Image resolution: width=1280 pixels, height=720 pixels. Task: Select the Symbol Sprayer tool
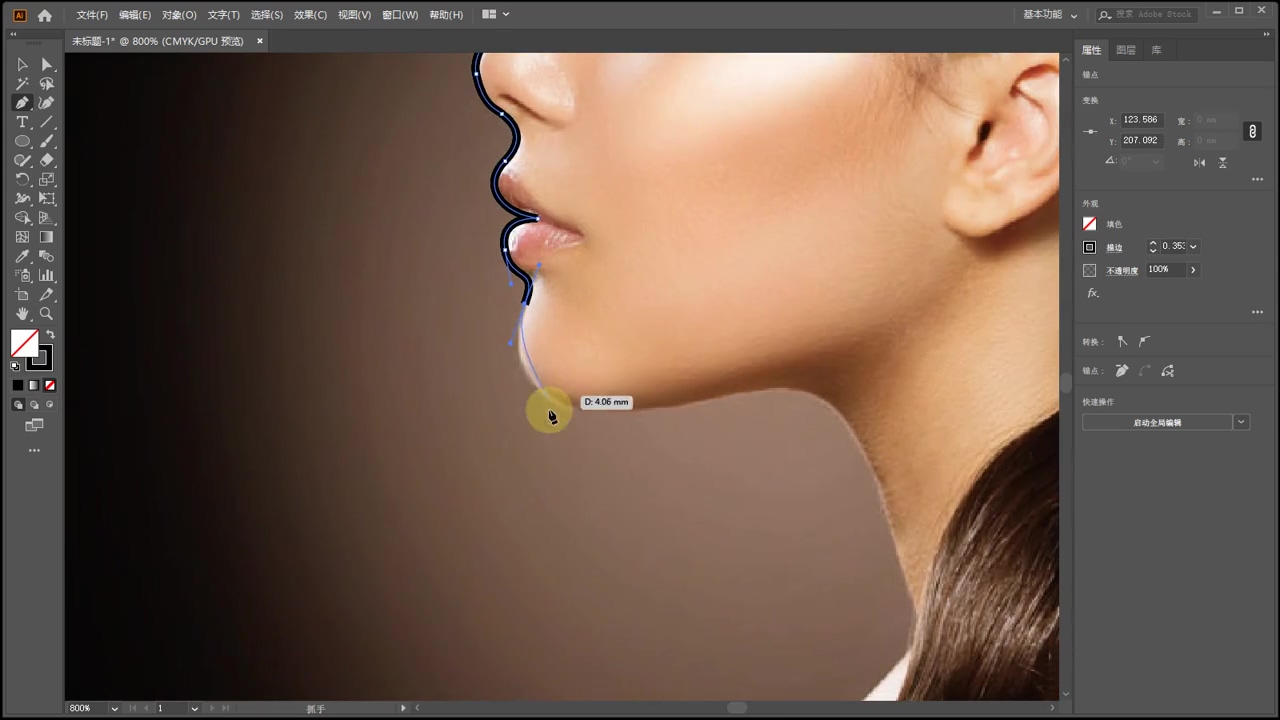(x=22, y=276)
